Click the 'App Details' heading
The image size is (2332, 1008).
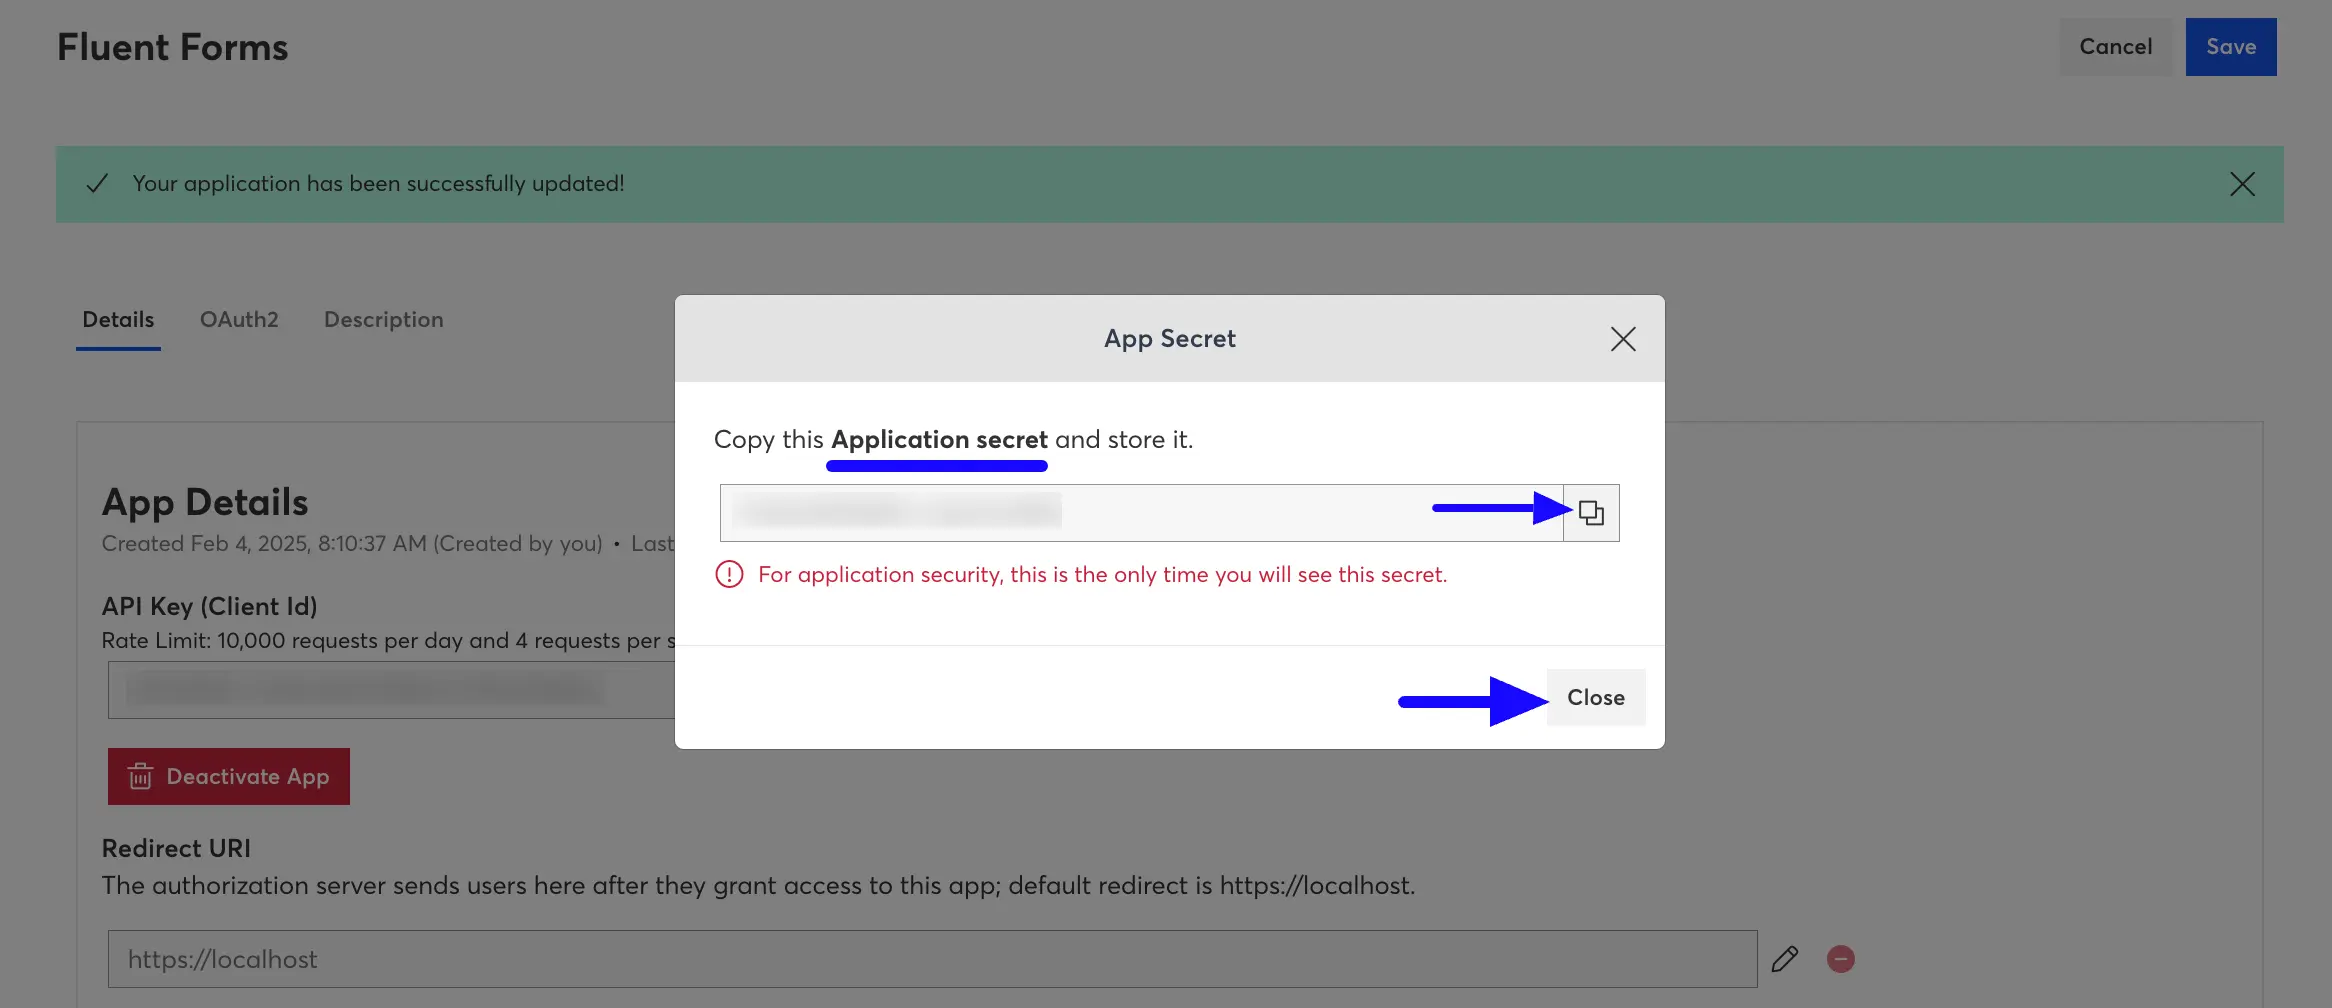(205, 502)
